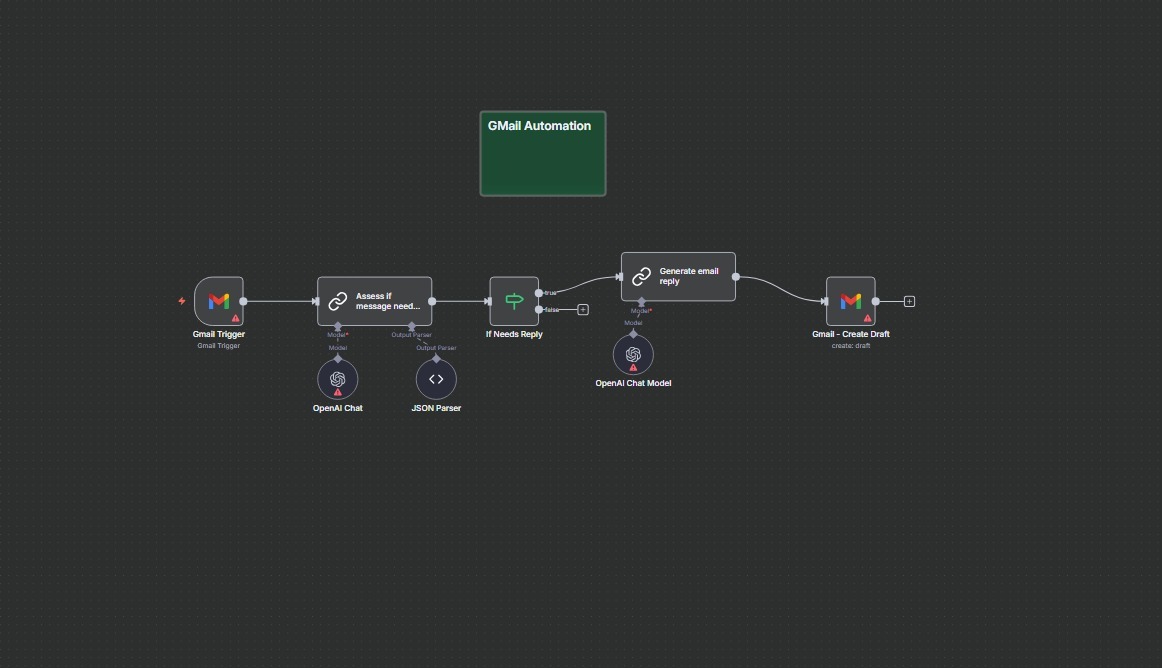Click the lightning bolt trigger icon
This screenshot has width=1162, height=668.
click(182, 301)
